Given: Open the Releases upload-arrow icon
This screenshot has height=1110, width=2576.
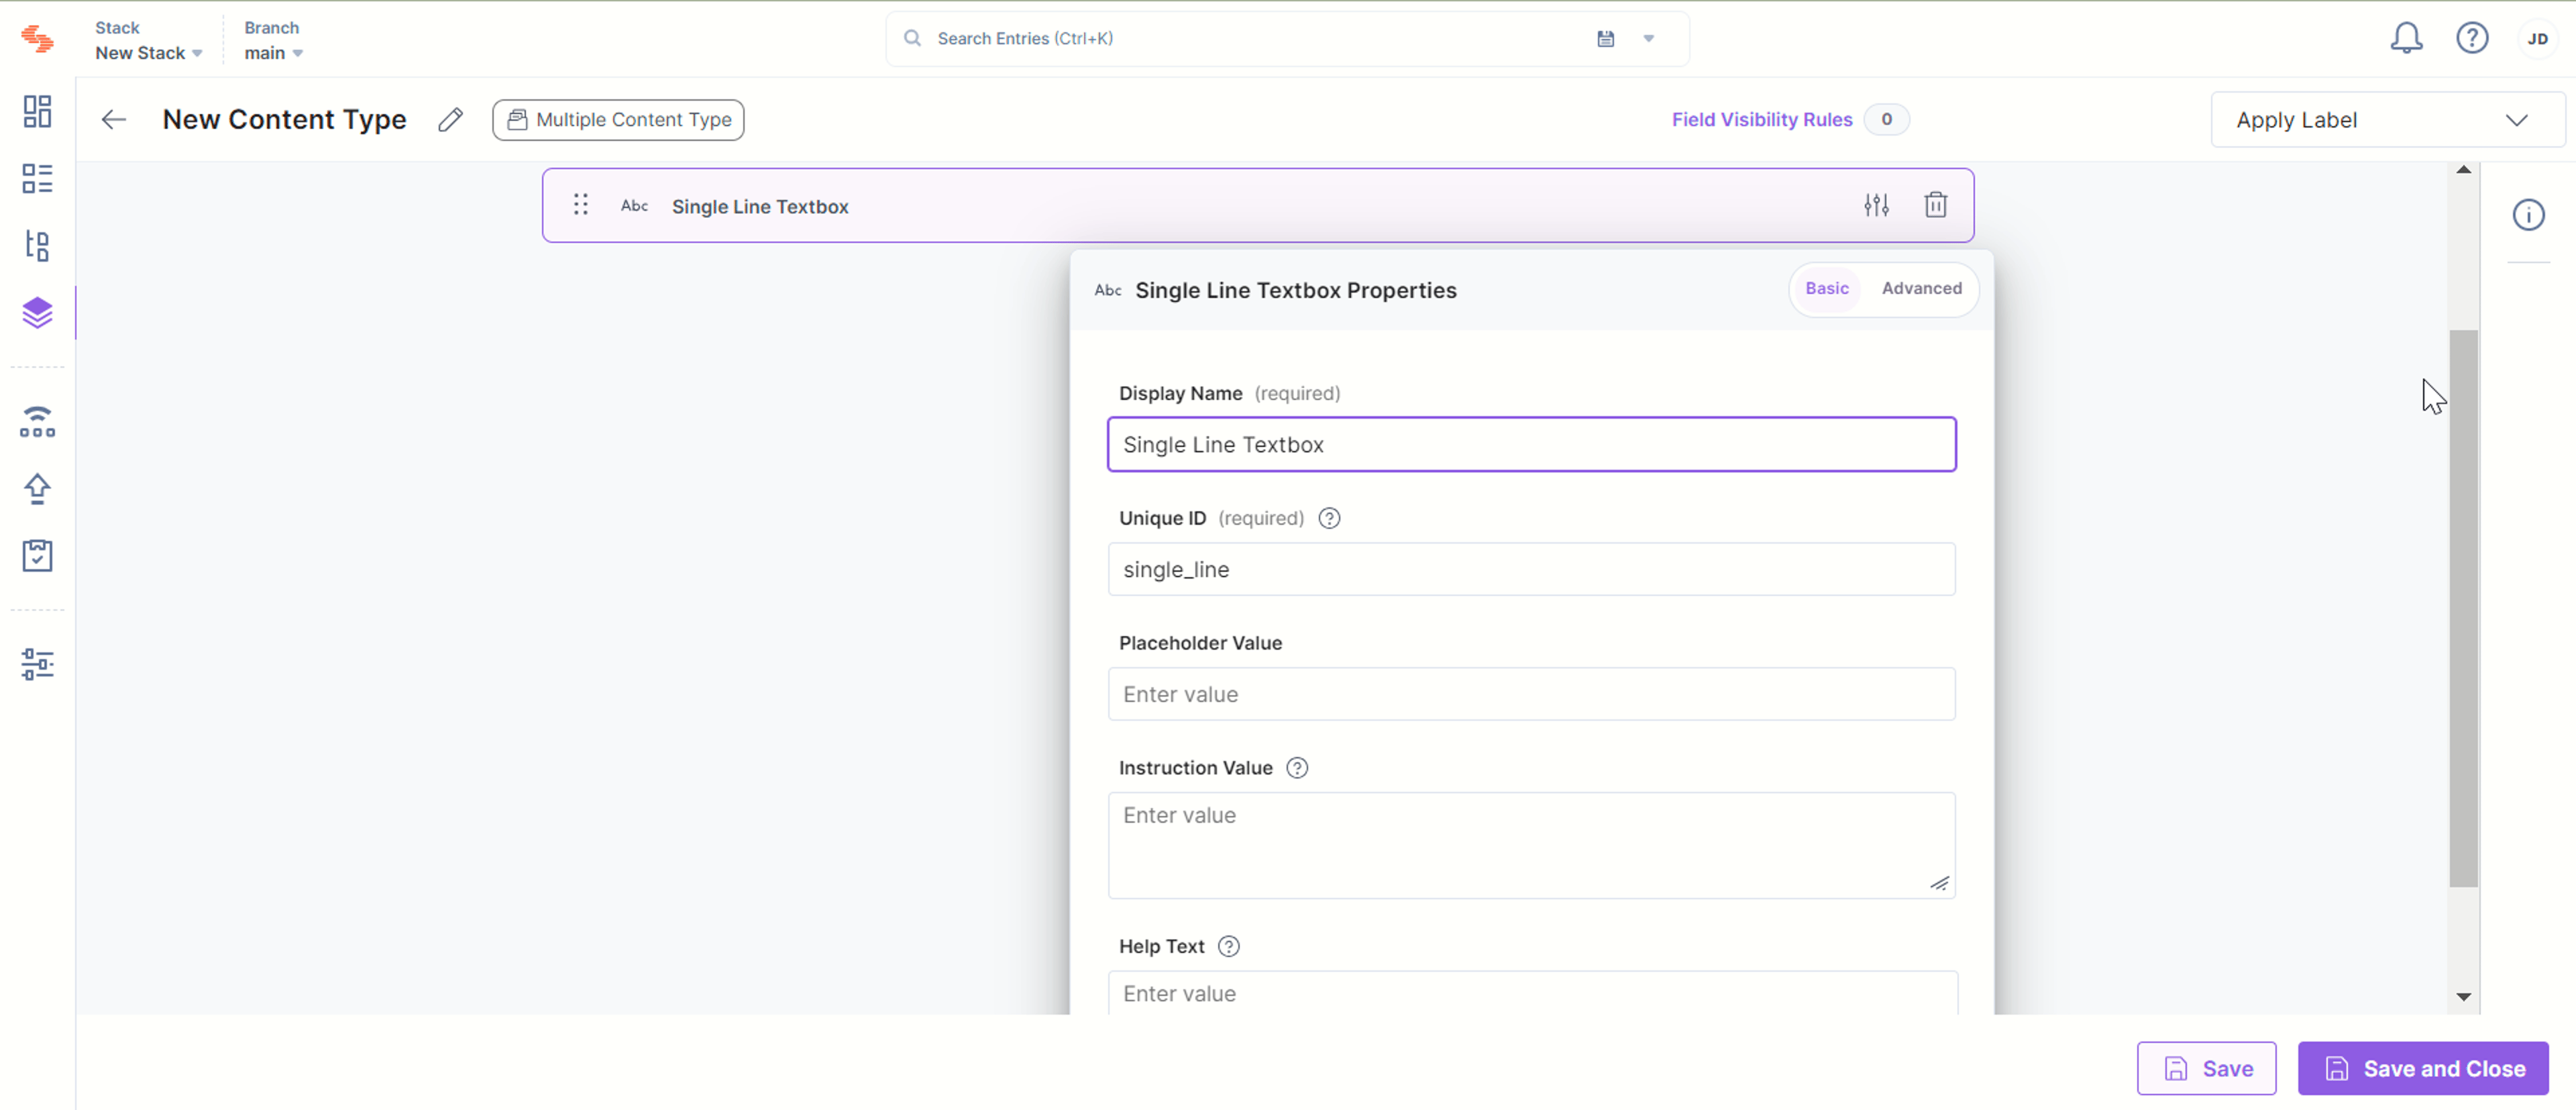Looking at the screenshot, I should pos(37,489).
